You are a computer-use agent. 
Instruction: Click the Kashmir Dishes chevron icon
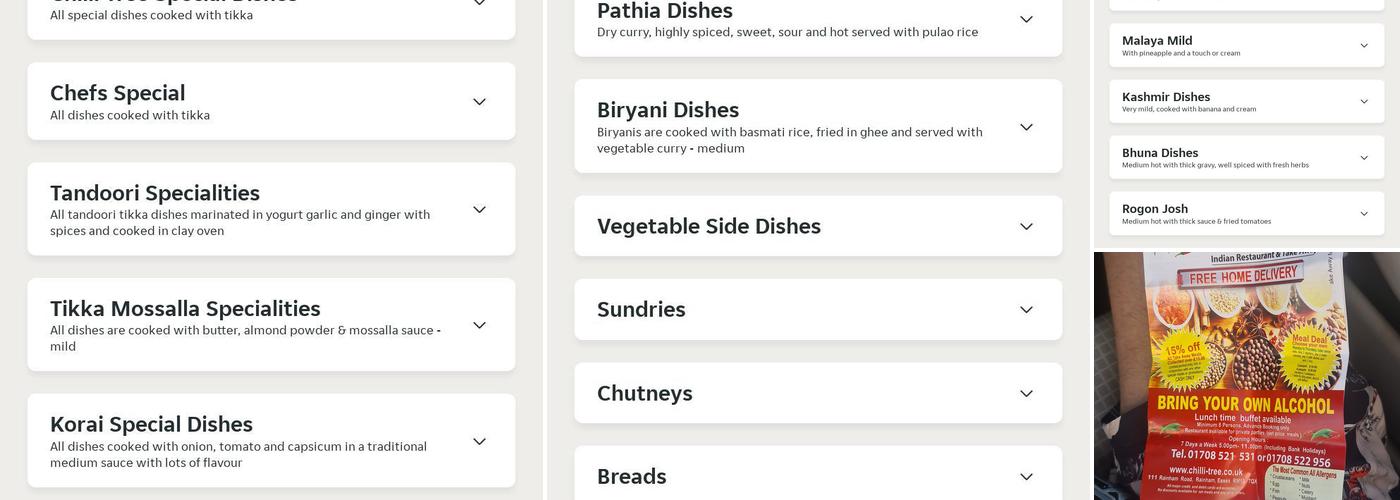(1364, 102)
